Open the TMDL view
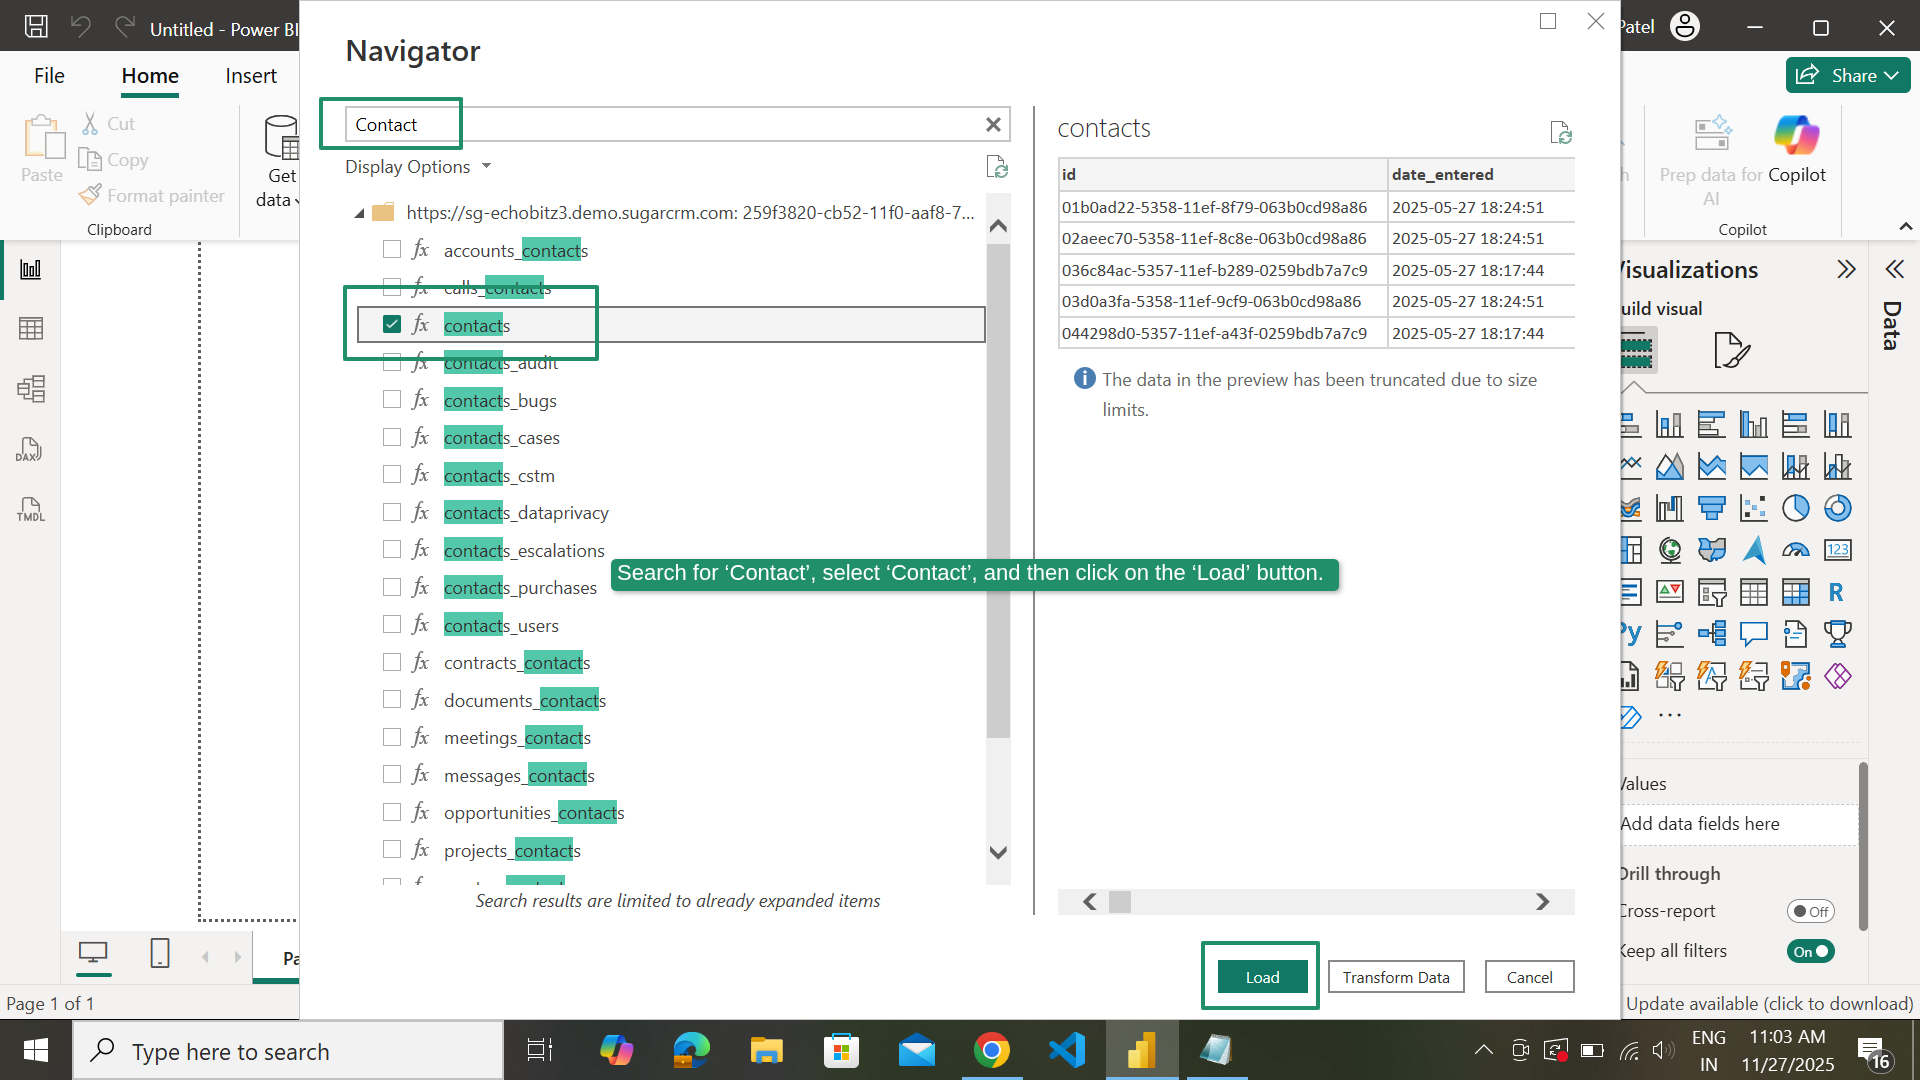1920x1080 pixels. point(30,510)
